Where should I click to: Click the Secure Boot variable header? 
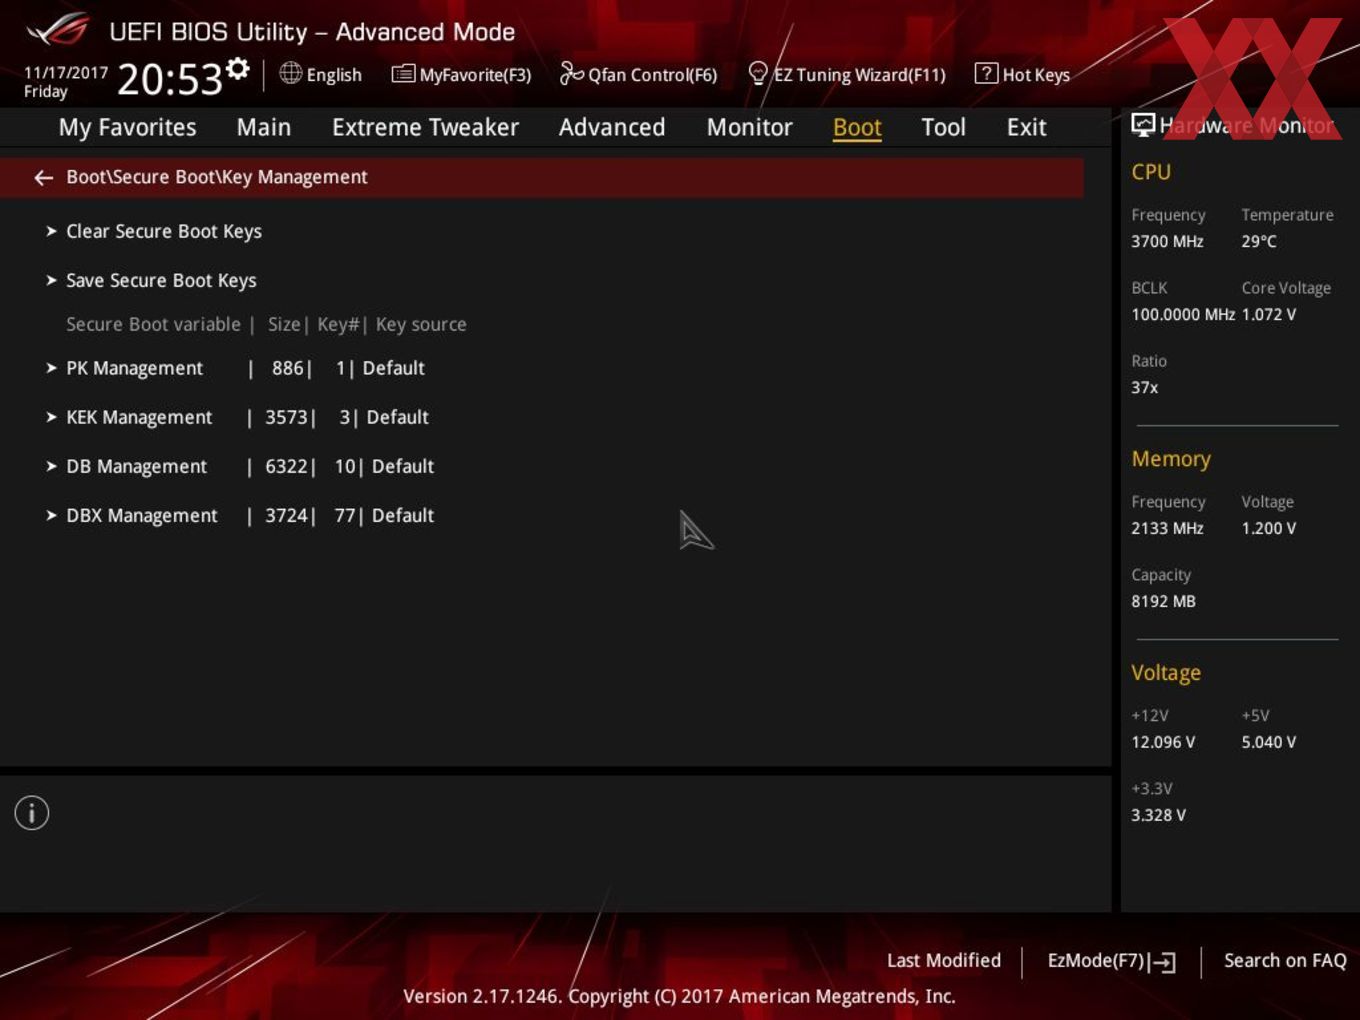(153, 324)
